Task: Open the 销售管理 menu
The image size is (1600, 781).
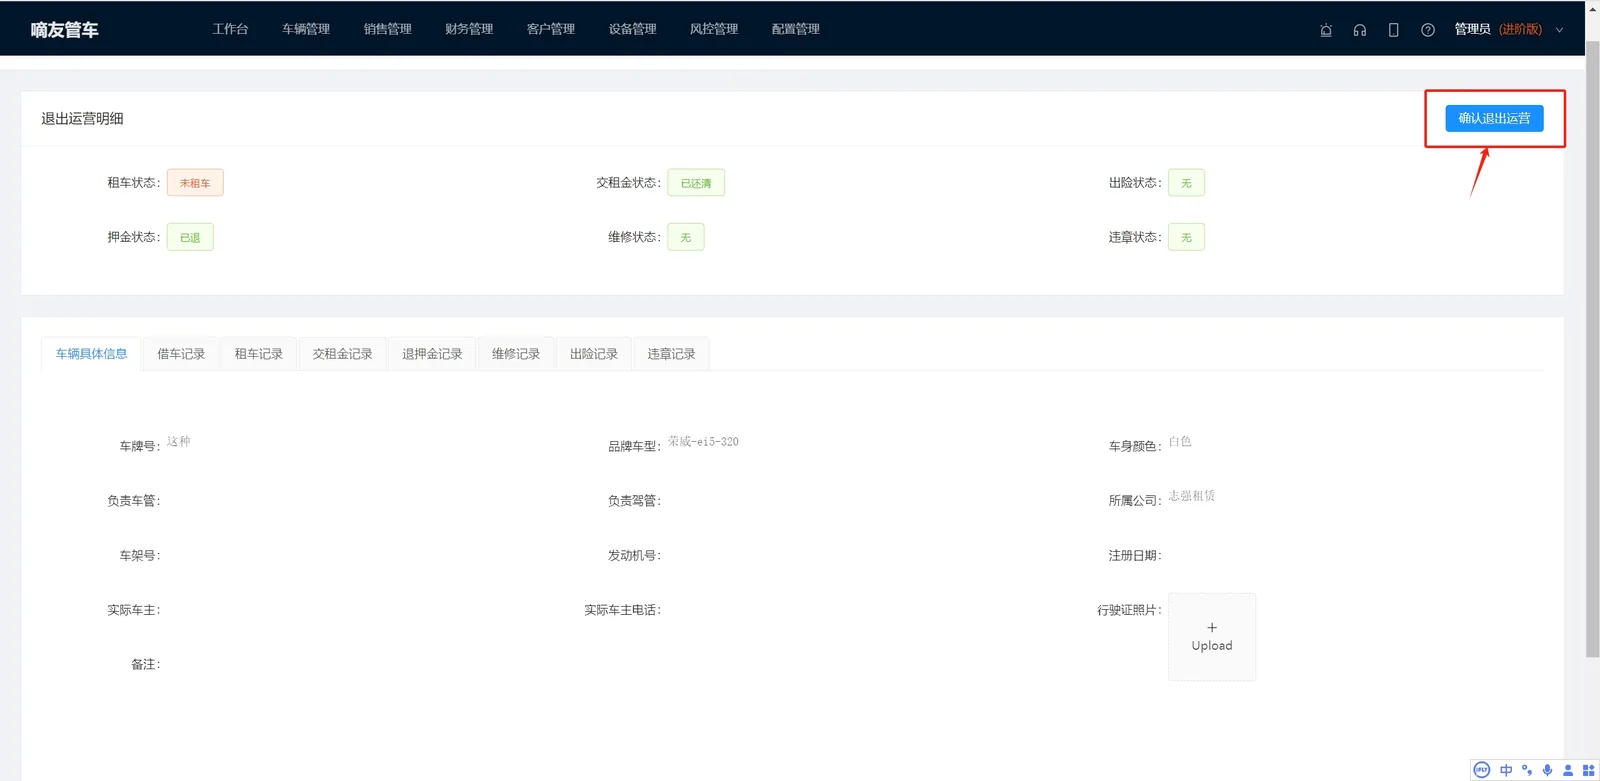Action: click(x=388, y=29)
